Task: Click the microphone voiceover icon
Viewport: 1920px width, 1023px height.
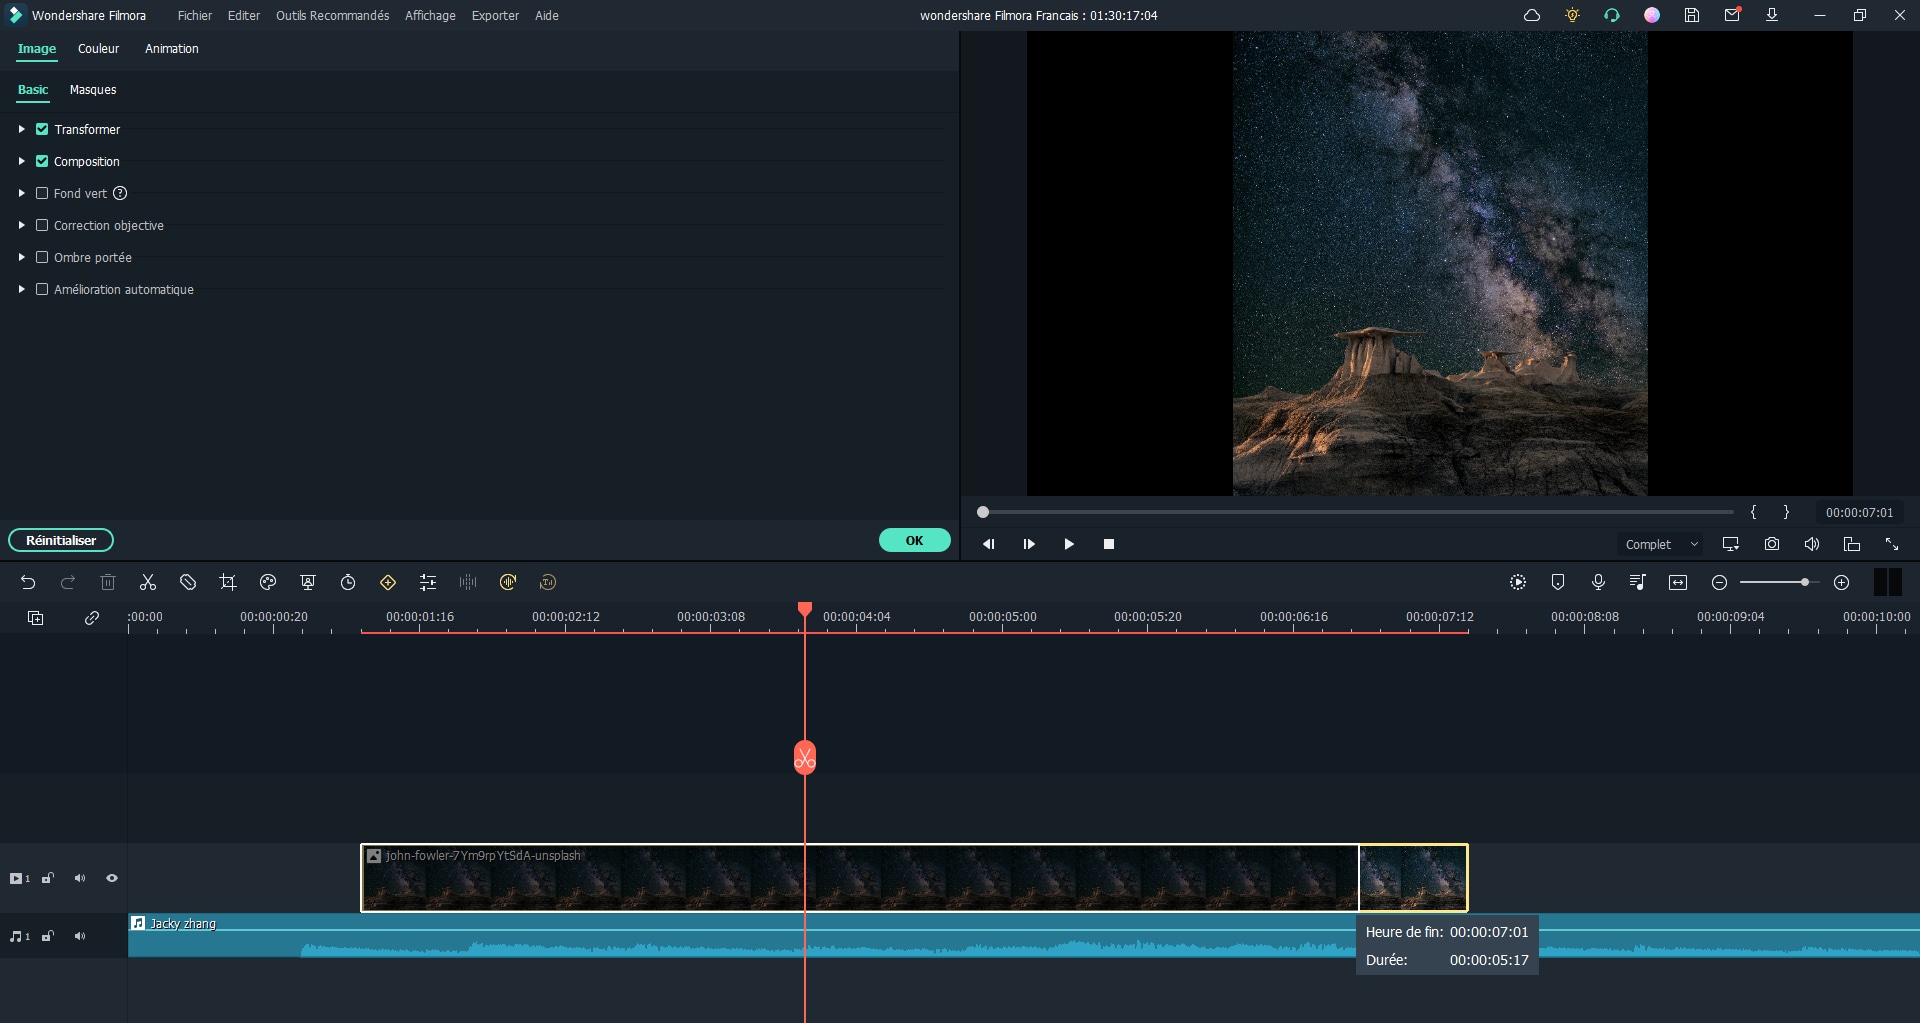Action: tap(1598, 582)
